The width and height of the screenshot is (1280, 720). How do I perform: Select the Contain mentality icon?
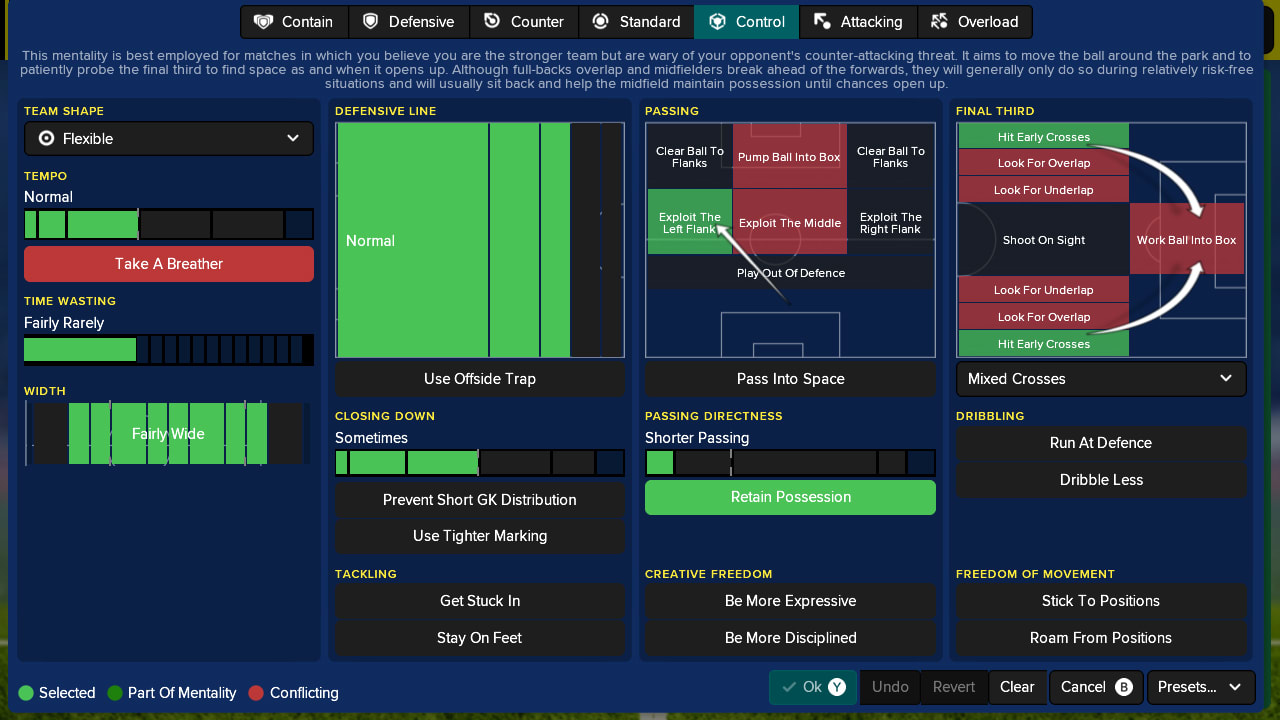click(x=262, y=21)
